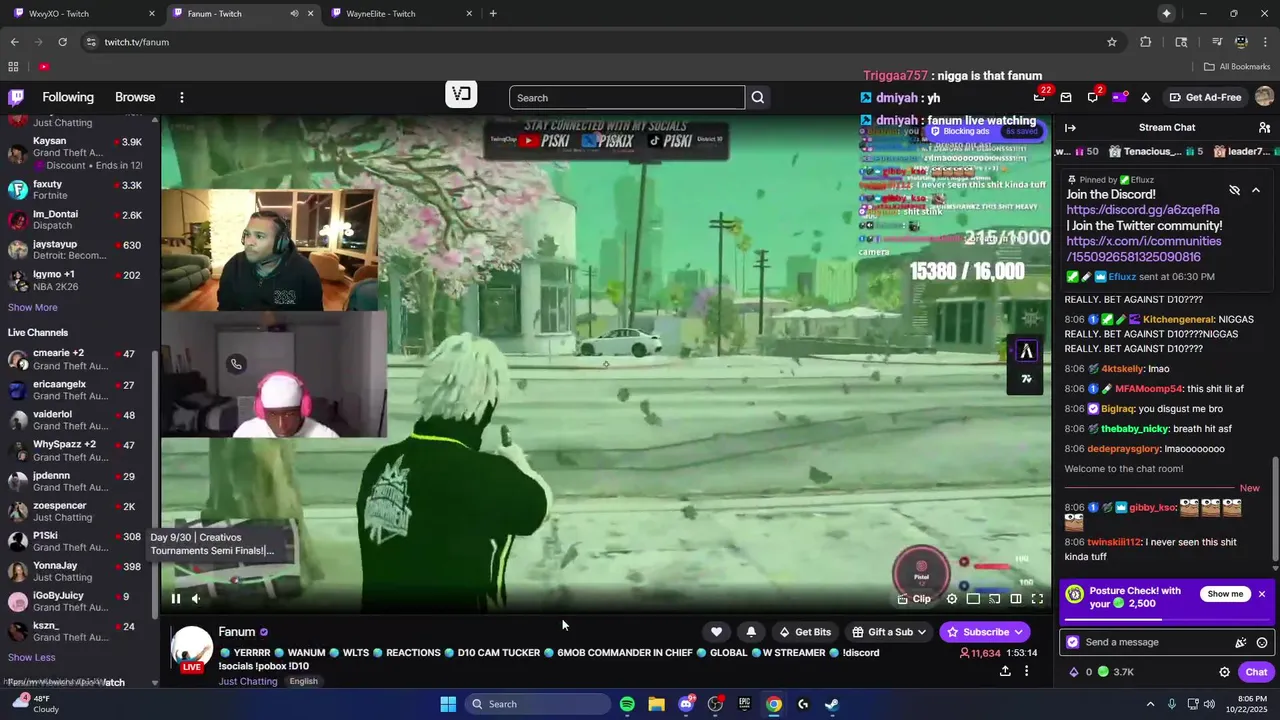The image size is (1280, 720).
Task: Dismiss the Posture Check banner
Action: click(1262, 594)
